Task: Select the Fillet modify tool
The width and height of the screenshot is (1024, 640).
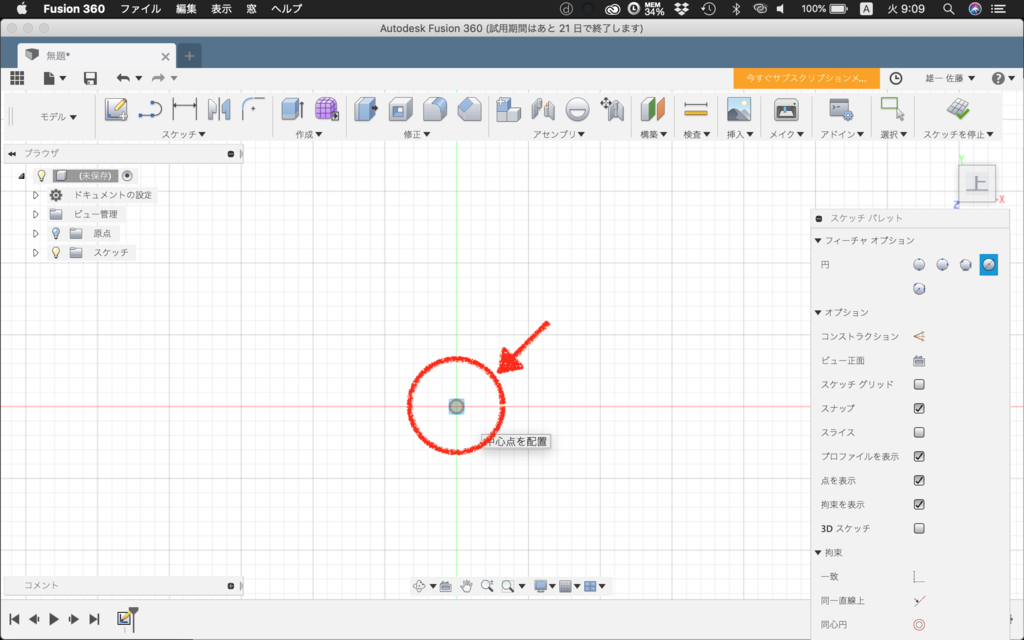Action: point(434,109)
